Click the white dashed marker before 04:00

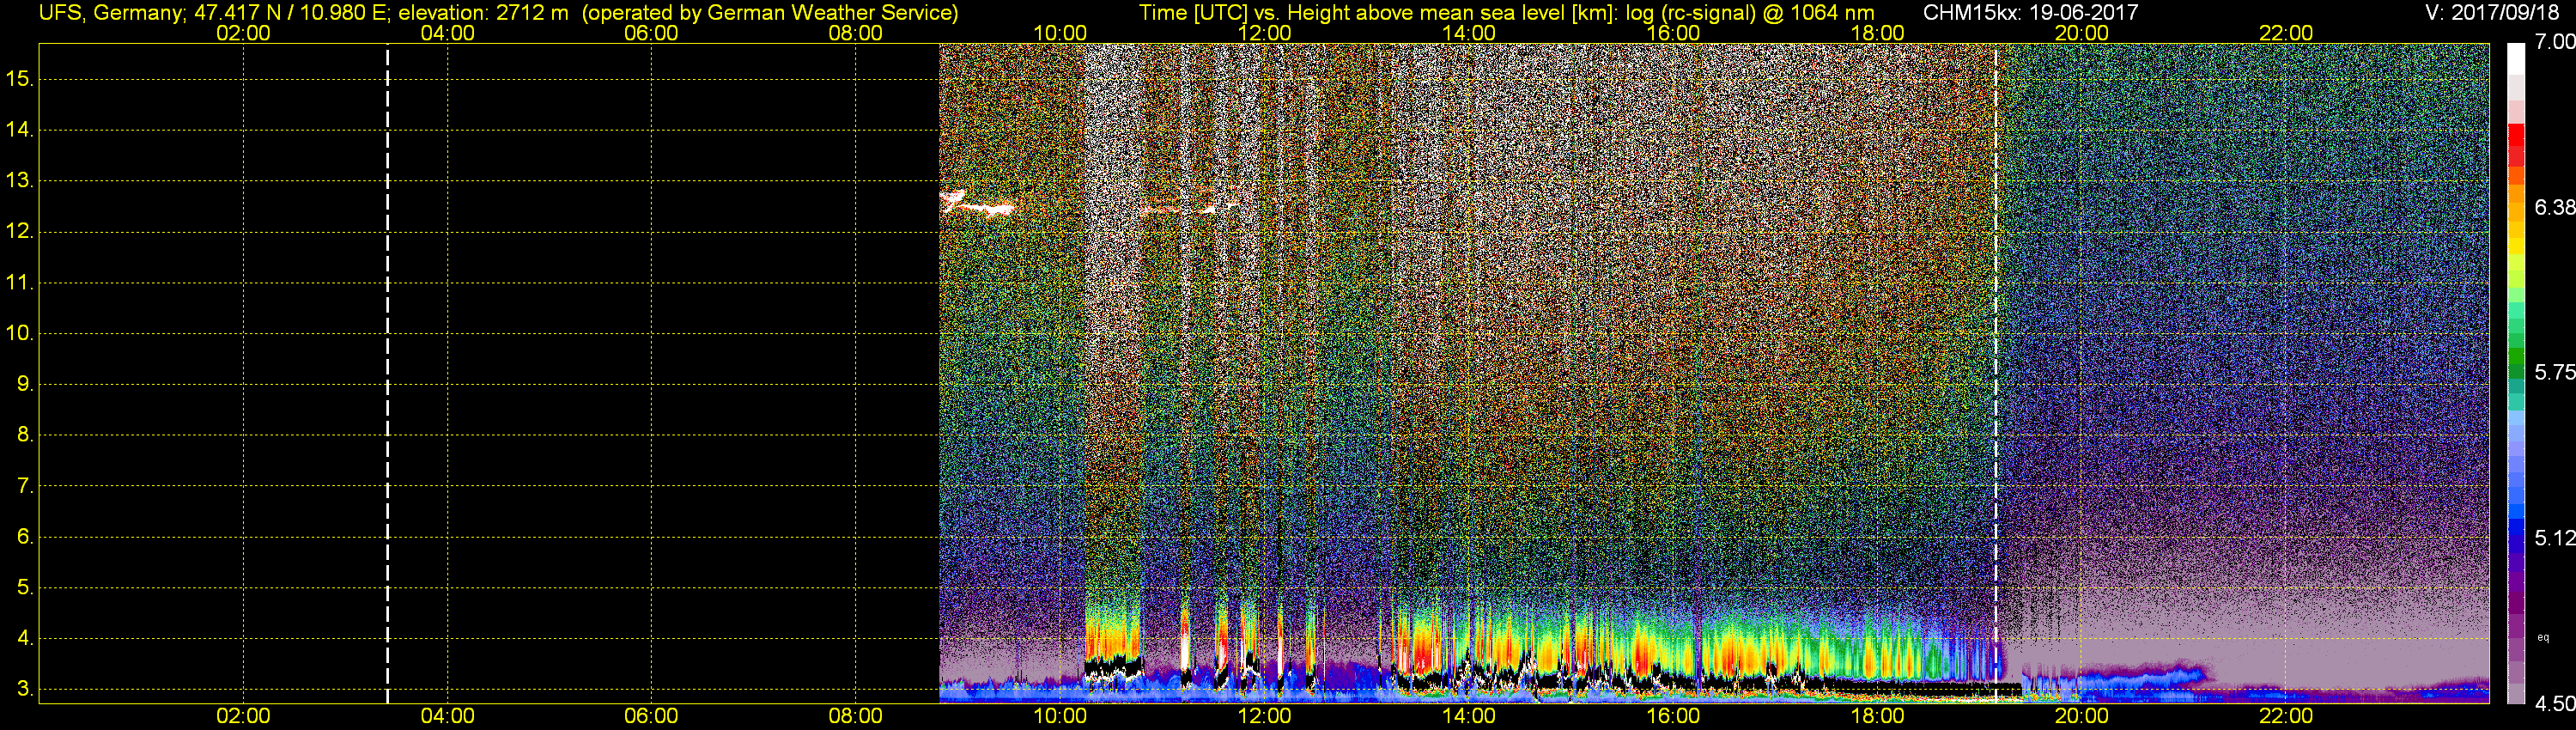pyautogui.click(x=388, y=373)
